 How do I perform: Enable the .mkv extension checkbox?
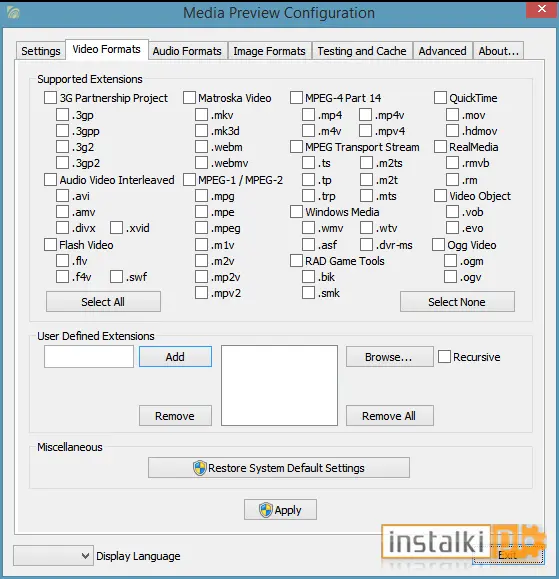coord(201,114)
